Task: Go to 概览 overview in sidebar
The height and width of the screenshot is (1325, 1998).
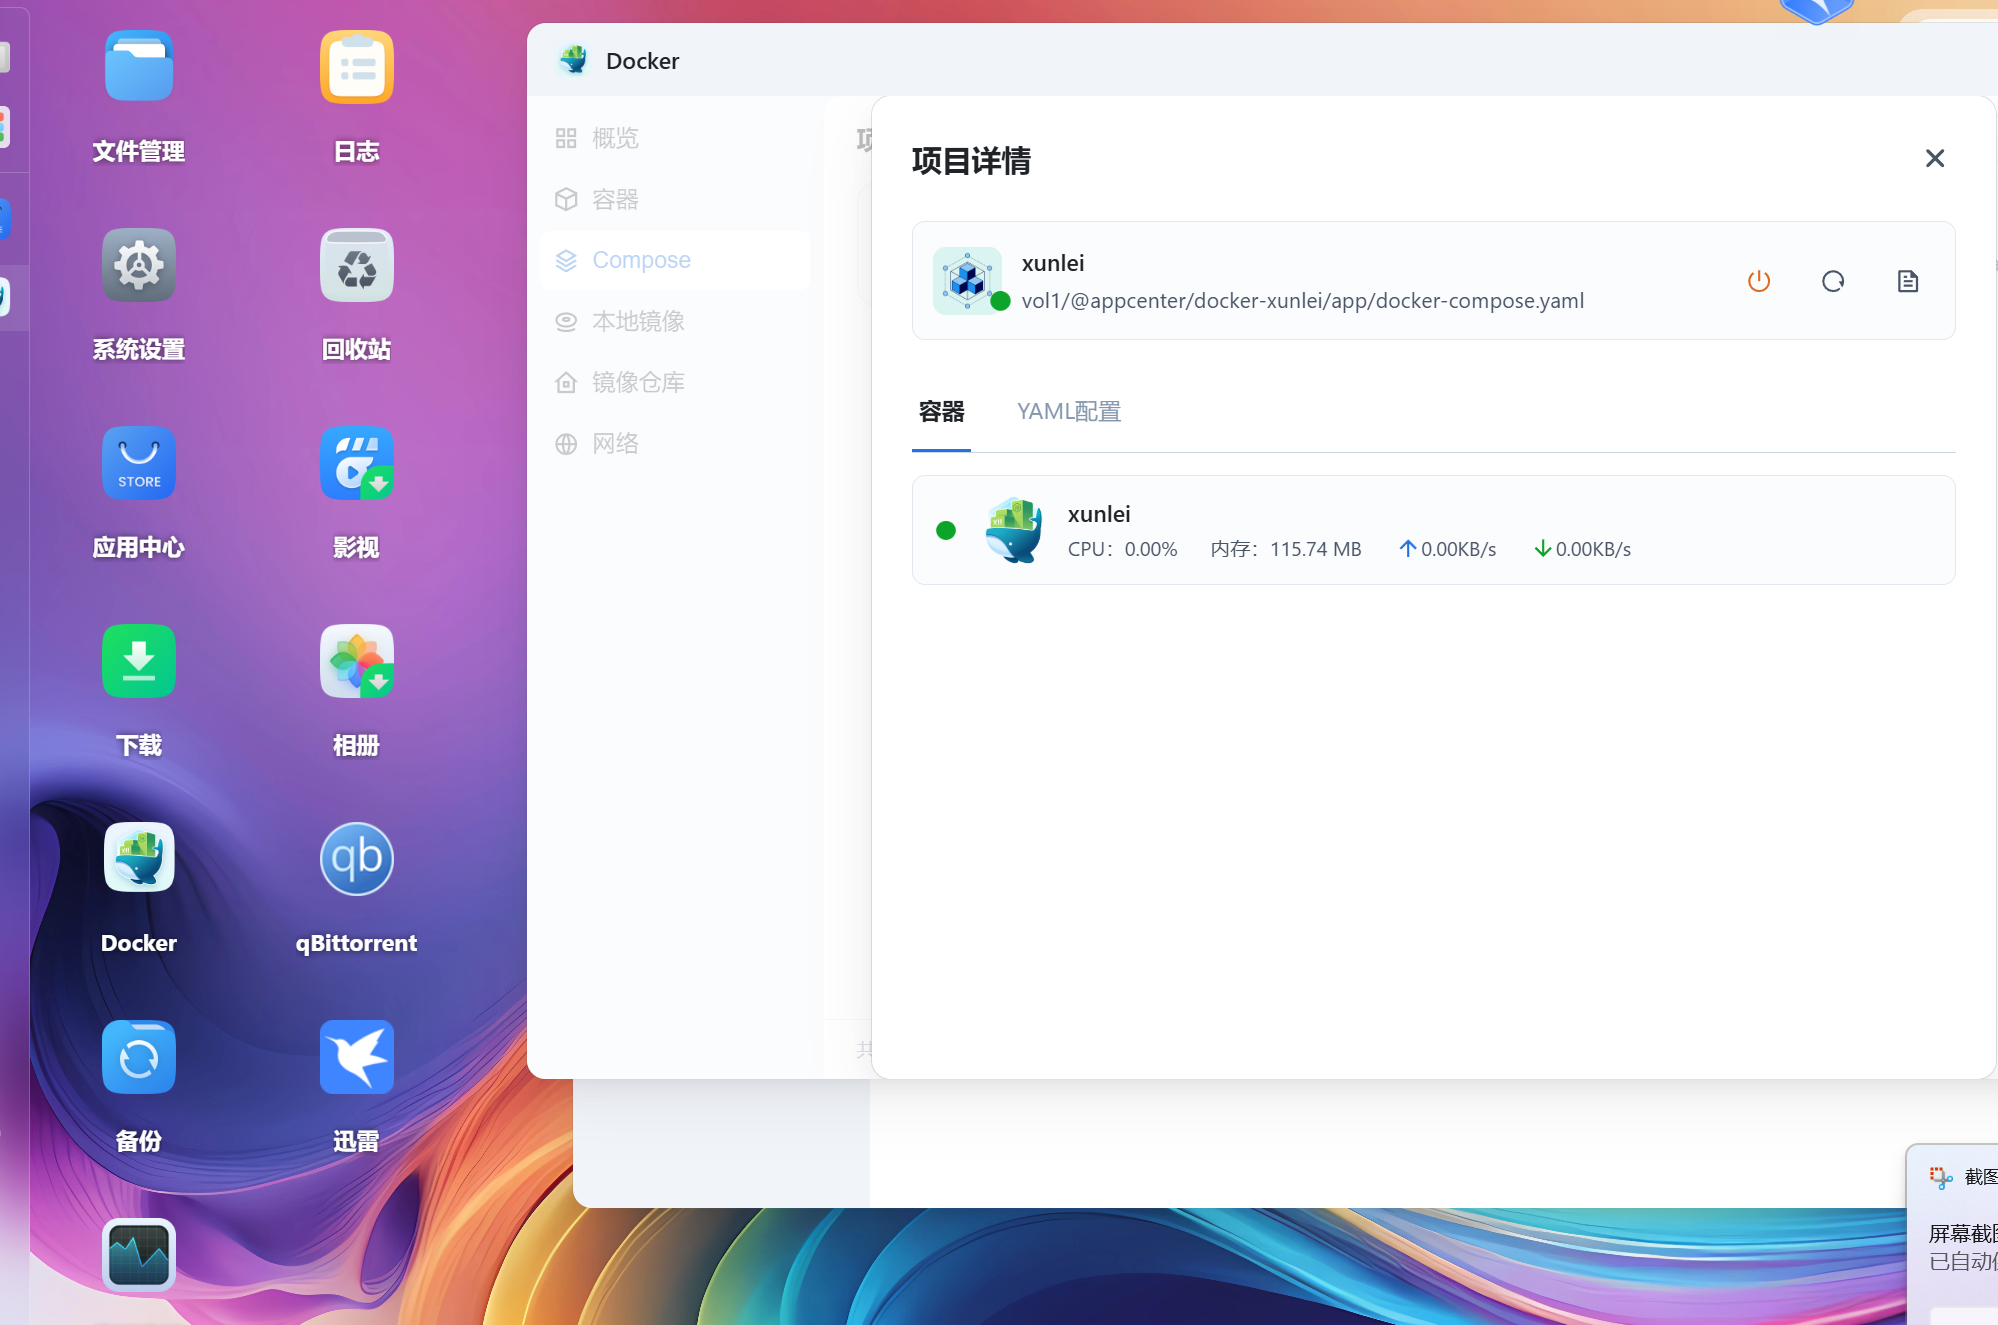Action: coord(675,138)
